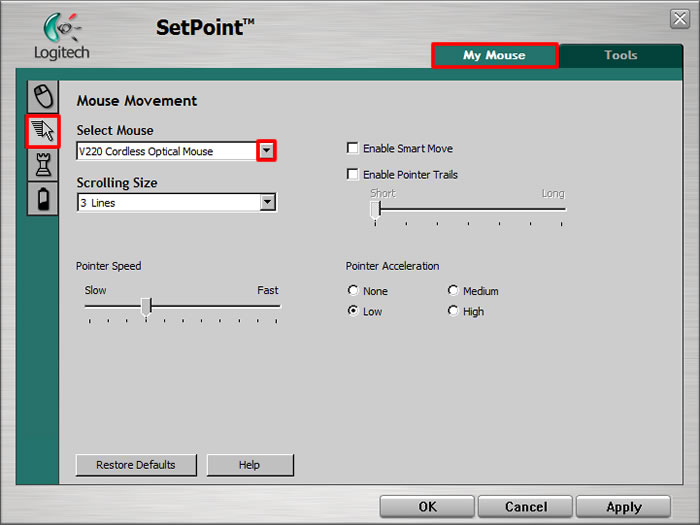This screenshot has height=525, width=700.
Task: Open the mouse buttons settings icon
Action: tap(43, 97)
